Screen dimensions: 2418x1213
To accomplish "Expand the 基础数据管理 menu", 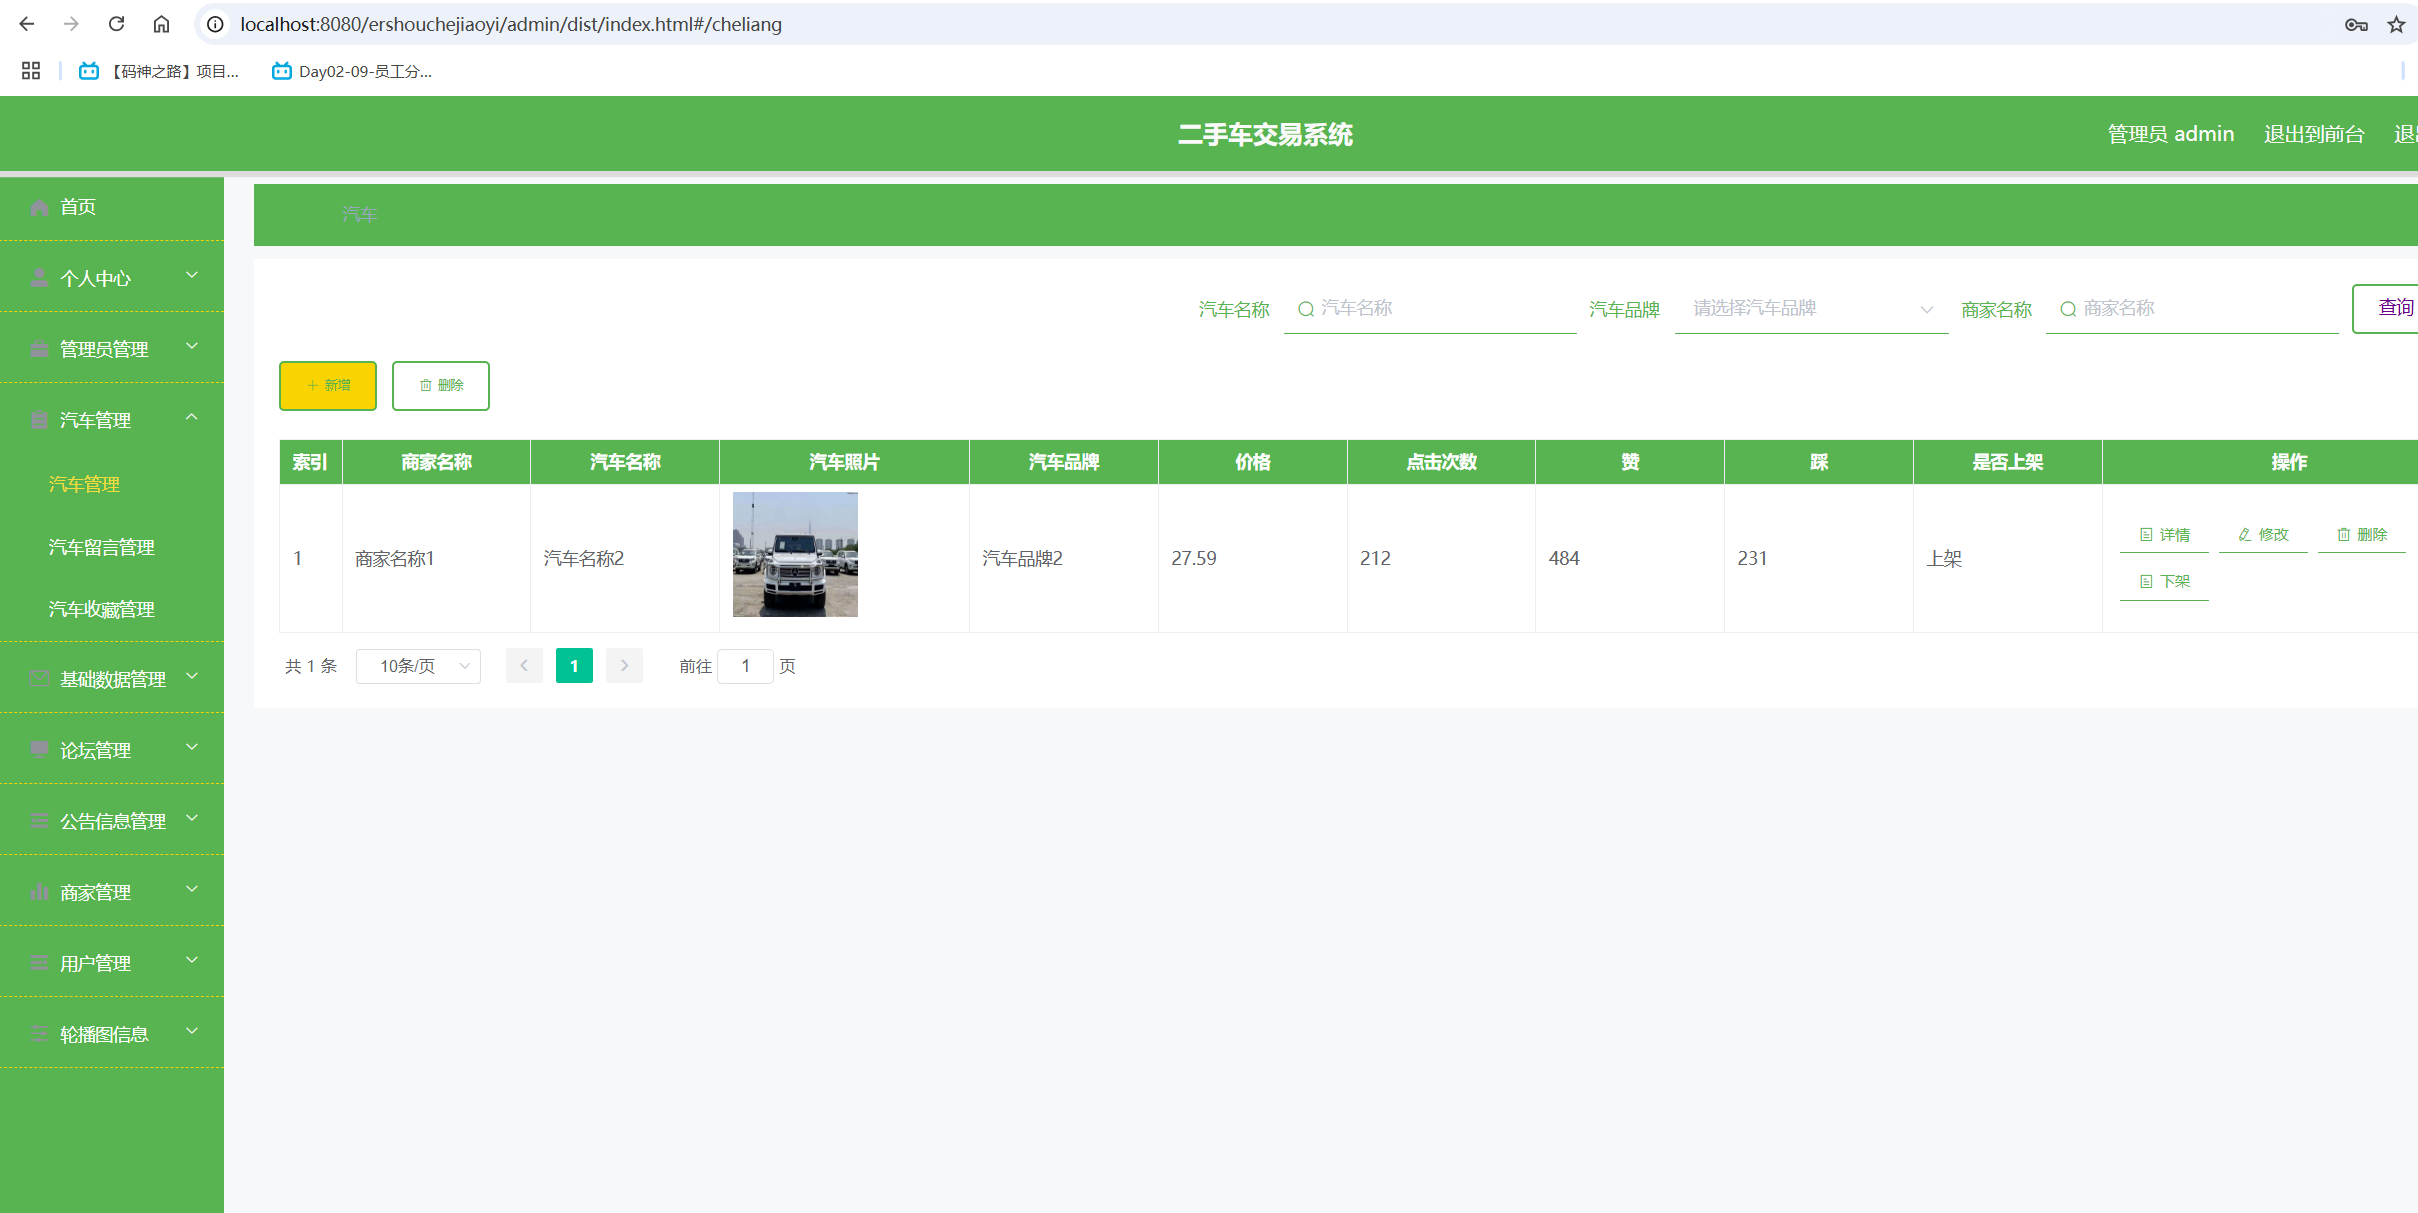I will click(x=112, y=679).
